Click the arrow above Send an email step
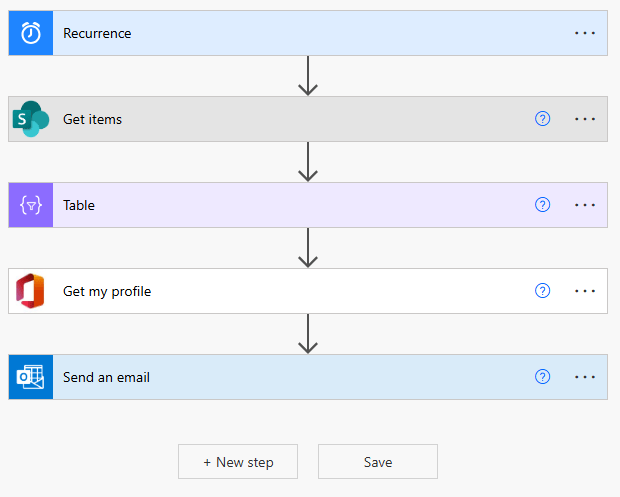620x497 pixels. [x=308, y=334]
